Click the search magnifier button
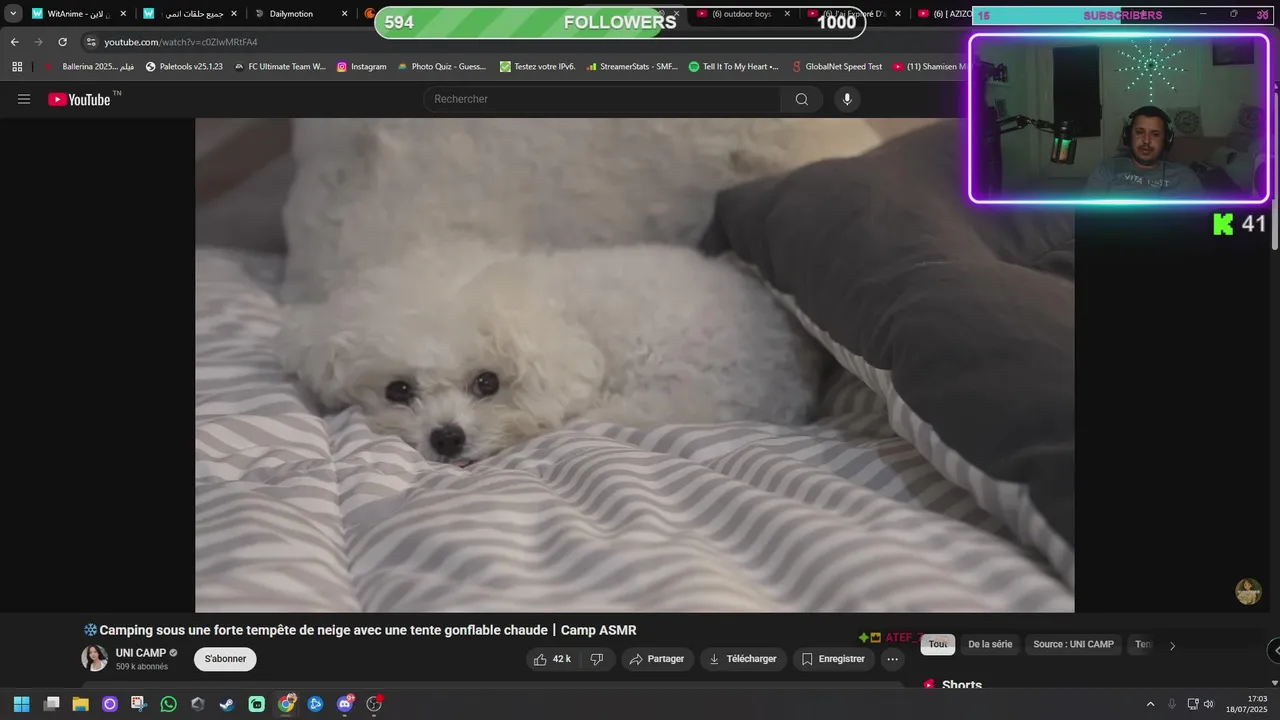The width and height of the screenshot is (1280, 720). click(801, 99)
